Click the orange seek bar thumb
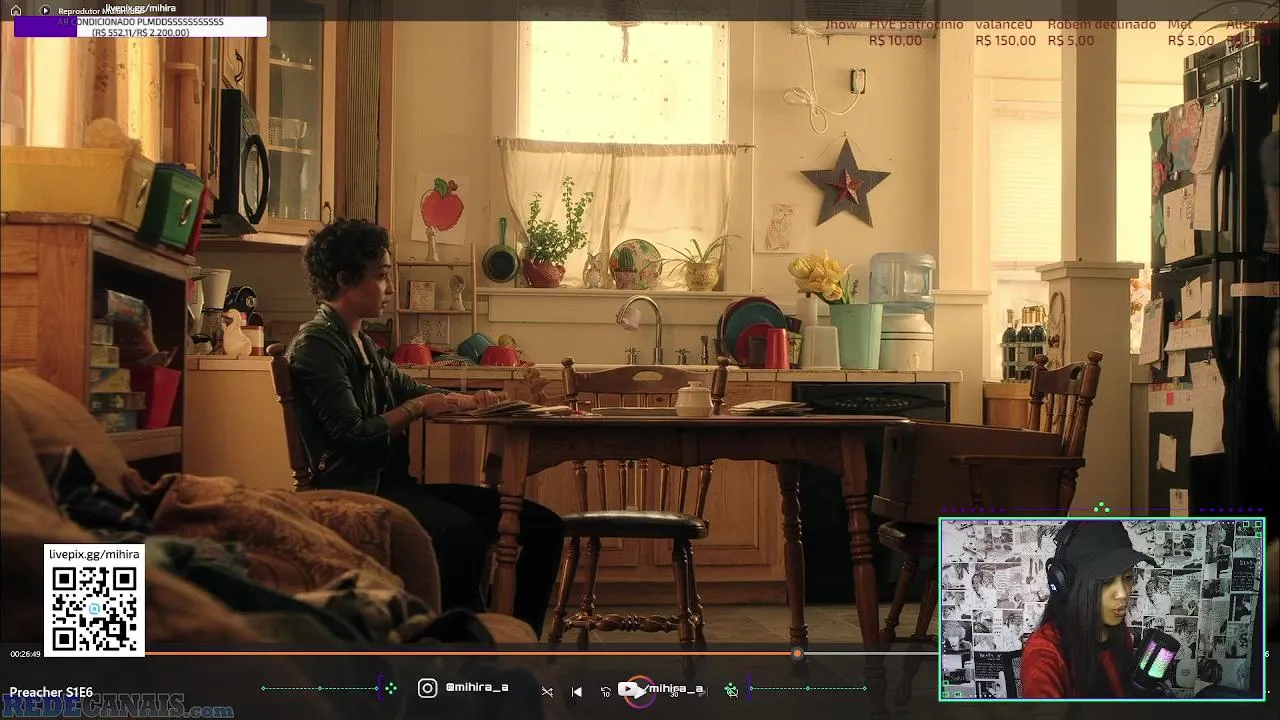Screen dimensions: 1280x720 point(797,653)
